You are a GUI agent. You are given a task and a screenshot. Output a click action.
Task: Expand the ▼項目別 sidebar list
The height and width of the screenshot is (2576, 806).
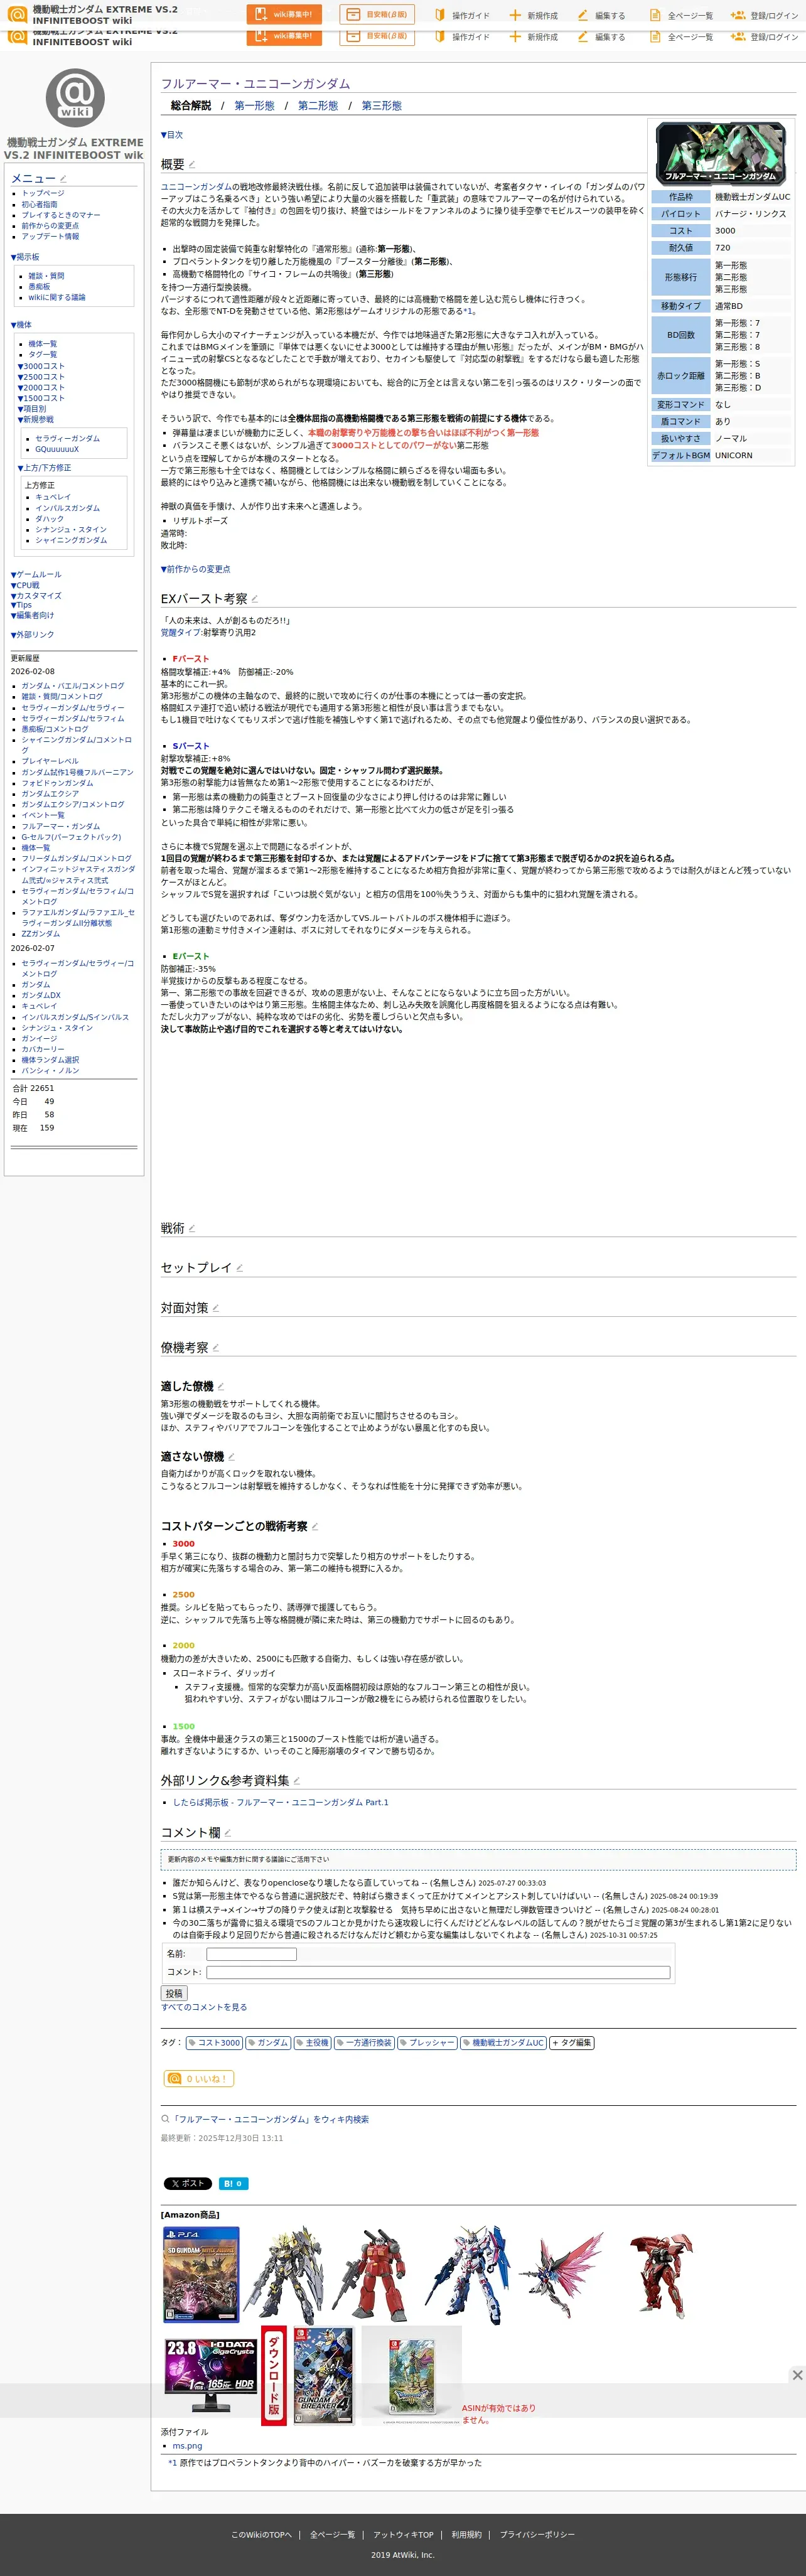click(32, 409)
